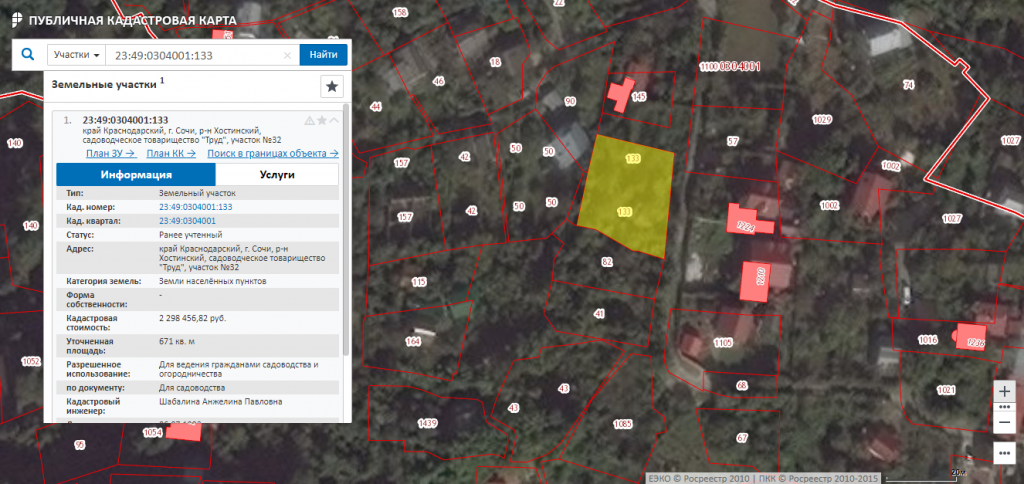Collapse the result card chevron
This screenshot has width=1024, height=484.
(333, 120)
